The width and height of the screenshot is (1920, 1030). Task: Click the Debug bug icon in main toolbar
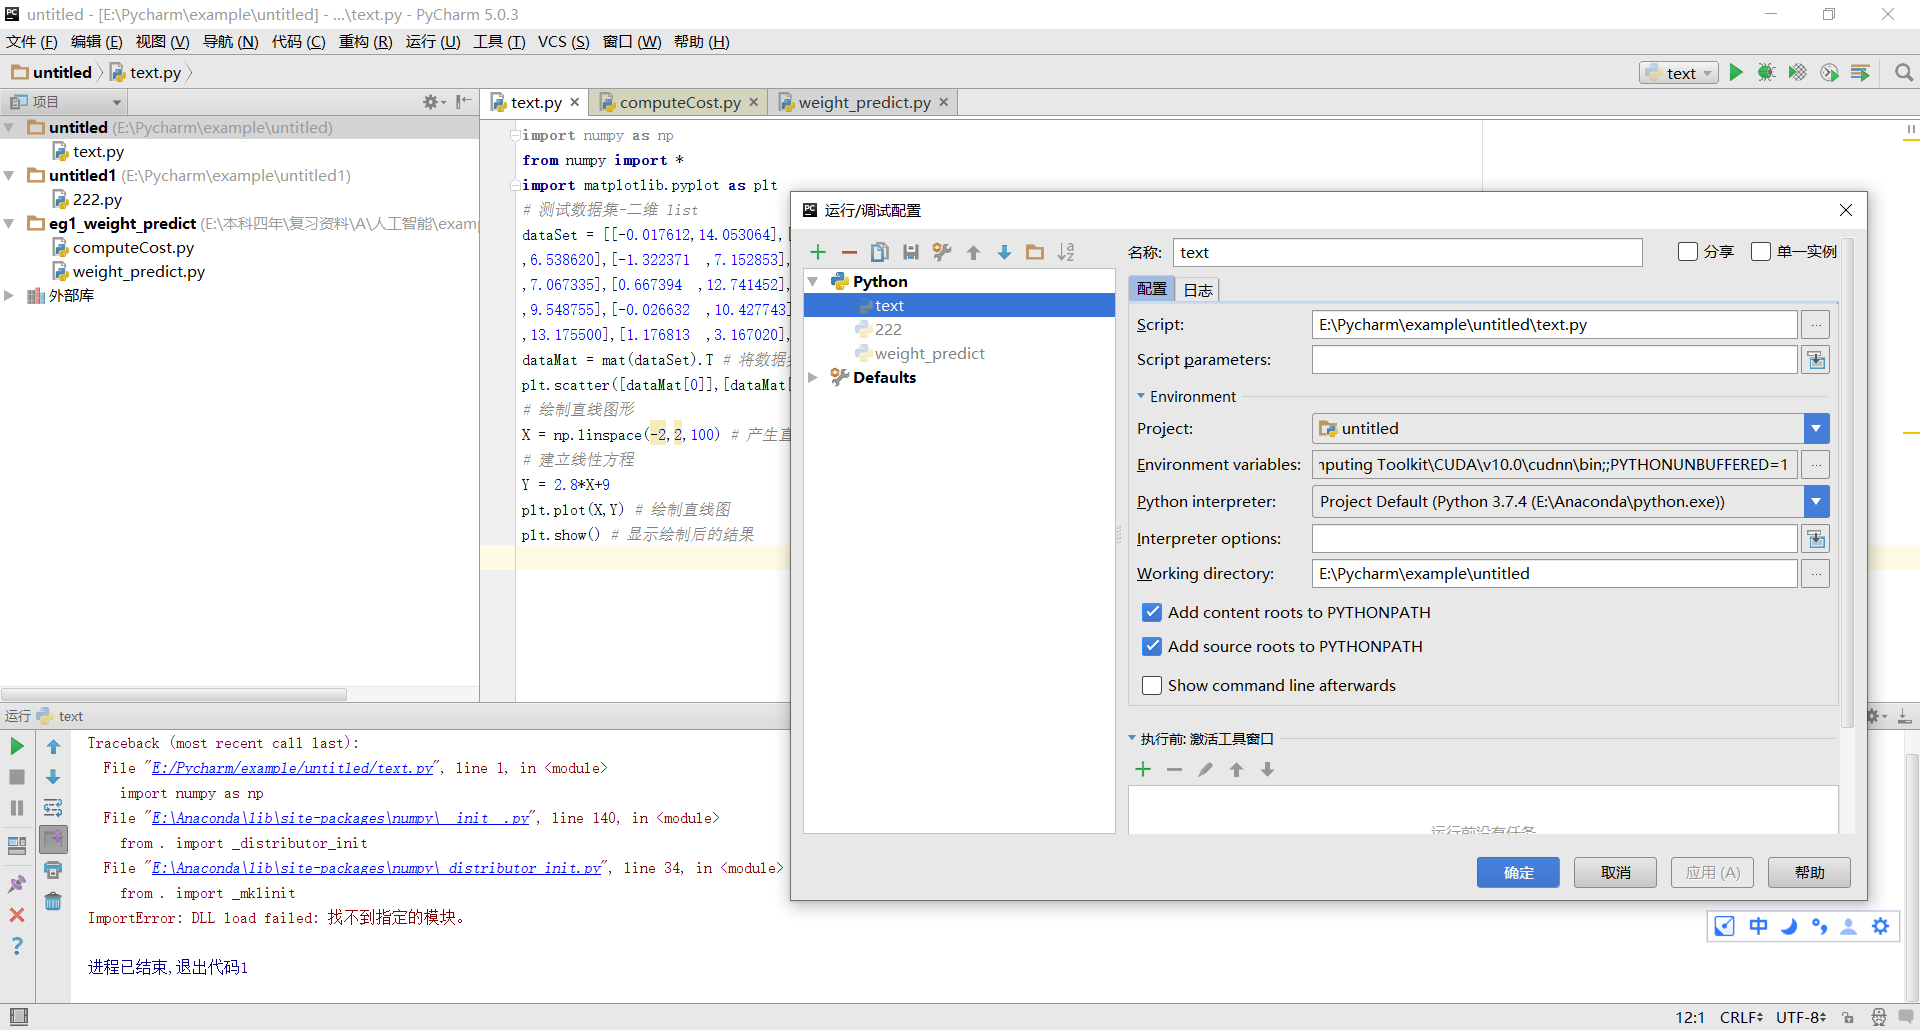coord(1767,73)
